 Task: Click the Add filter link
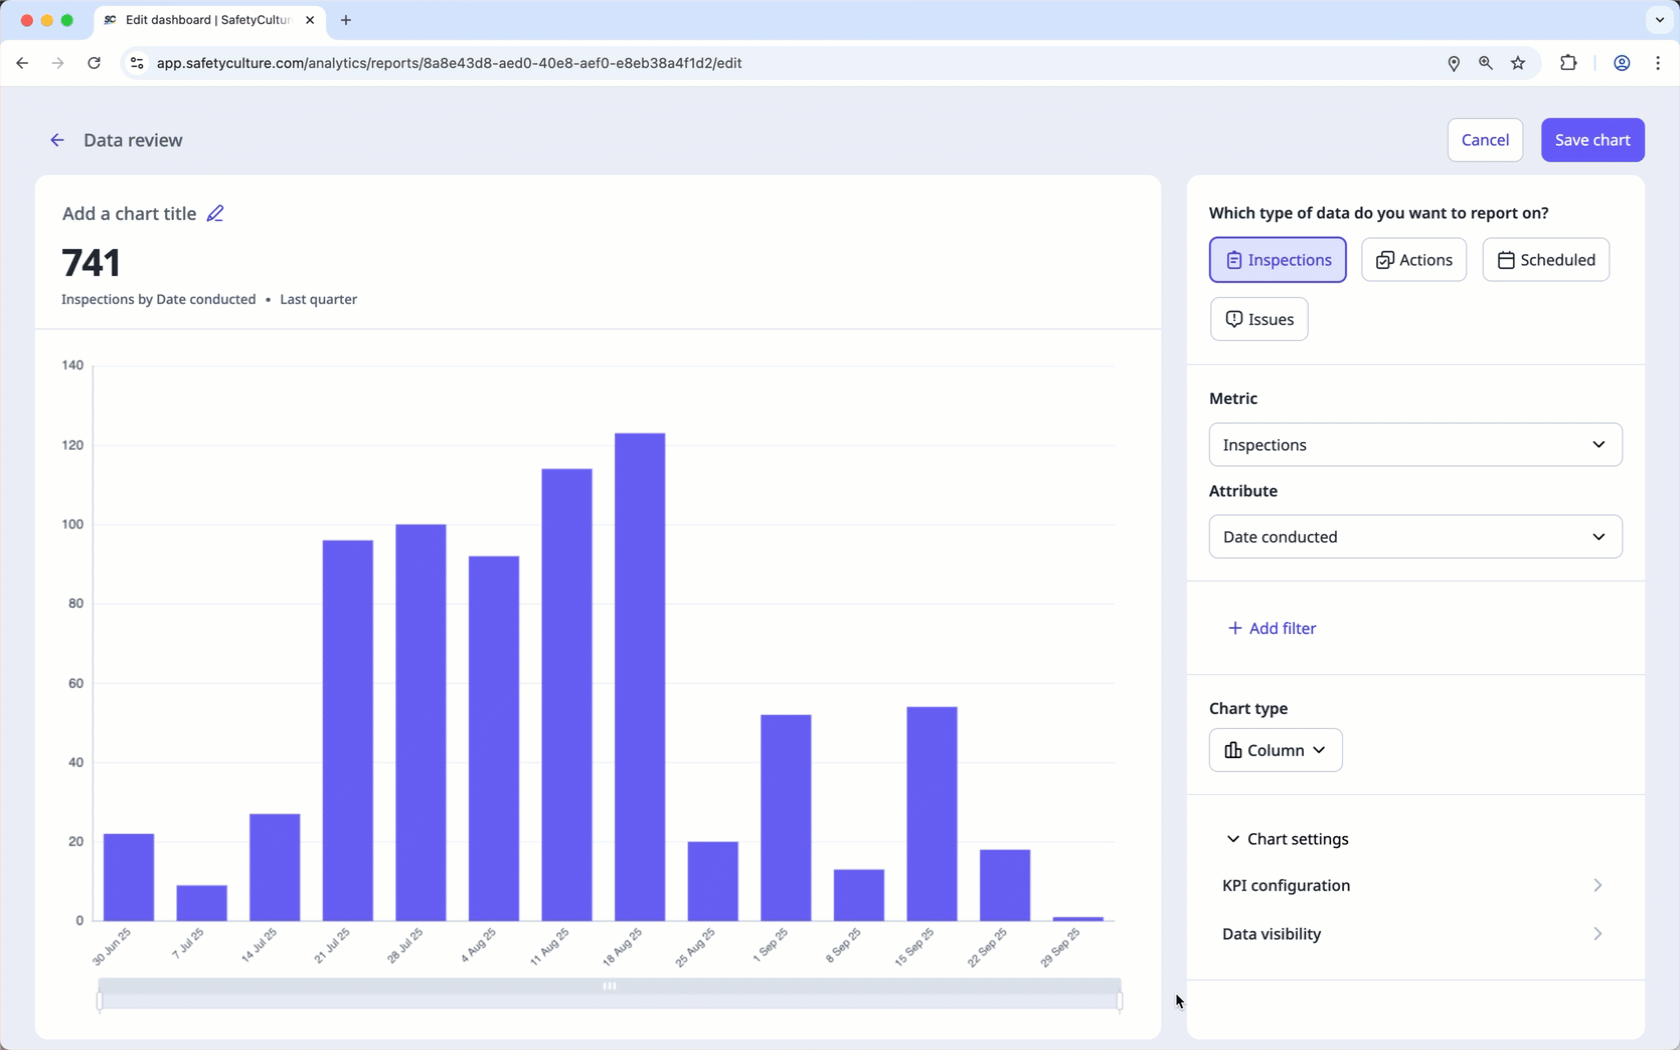pyautogui.click(x=1272, y=628)
